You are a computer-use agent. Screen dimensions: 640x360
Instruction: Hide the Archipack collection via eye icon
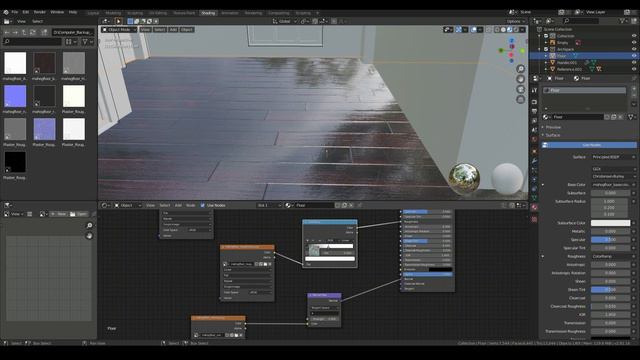click(634, 49)
